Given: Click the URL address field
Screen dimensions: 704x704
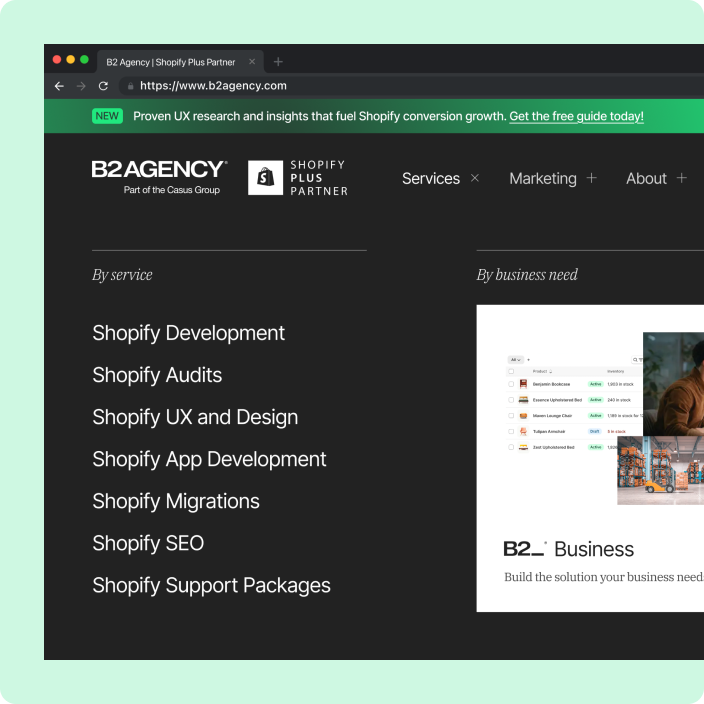Looking at the screenshot, I should pos(411,86).
